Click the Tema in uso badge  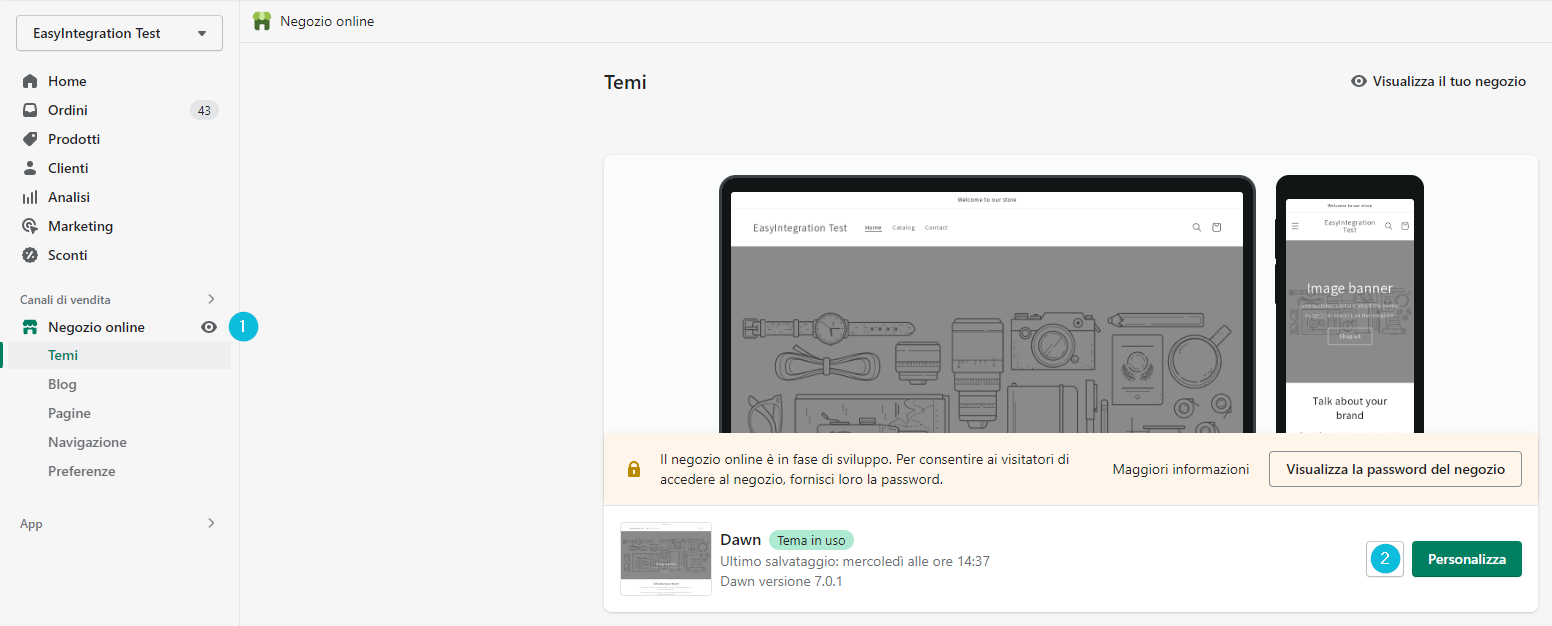[x=811, y=540]
